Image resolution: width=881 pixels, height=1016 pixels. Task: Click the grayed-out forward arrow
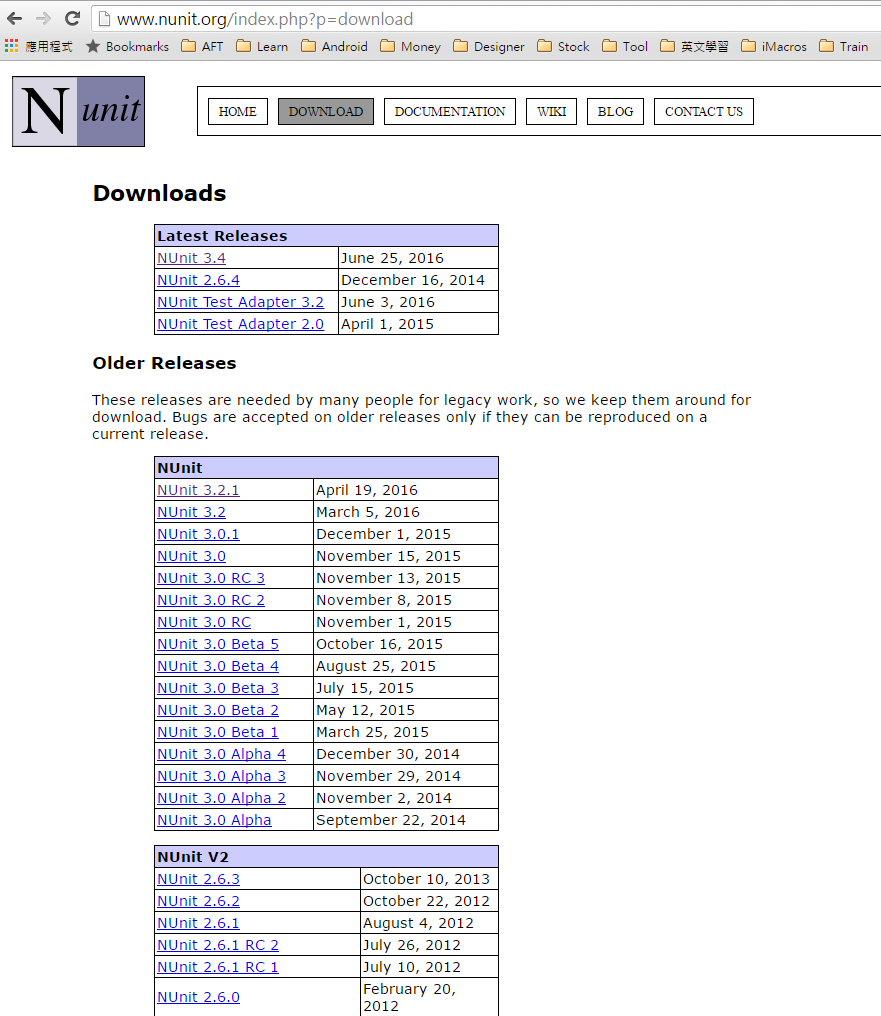[x=42, y=18]
